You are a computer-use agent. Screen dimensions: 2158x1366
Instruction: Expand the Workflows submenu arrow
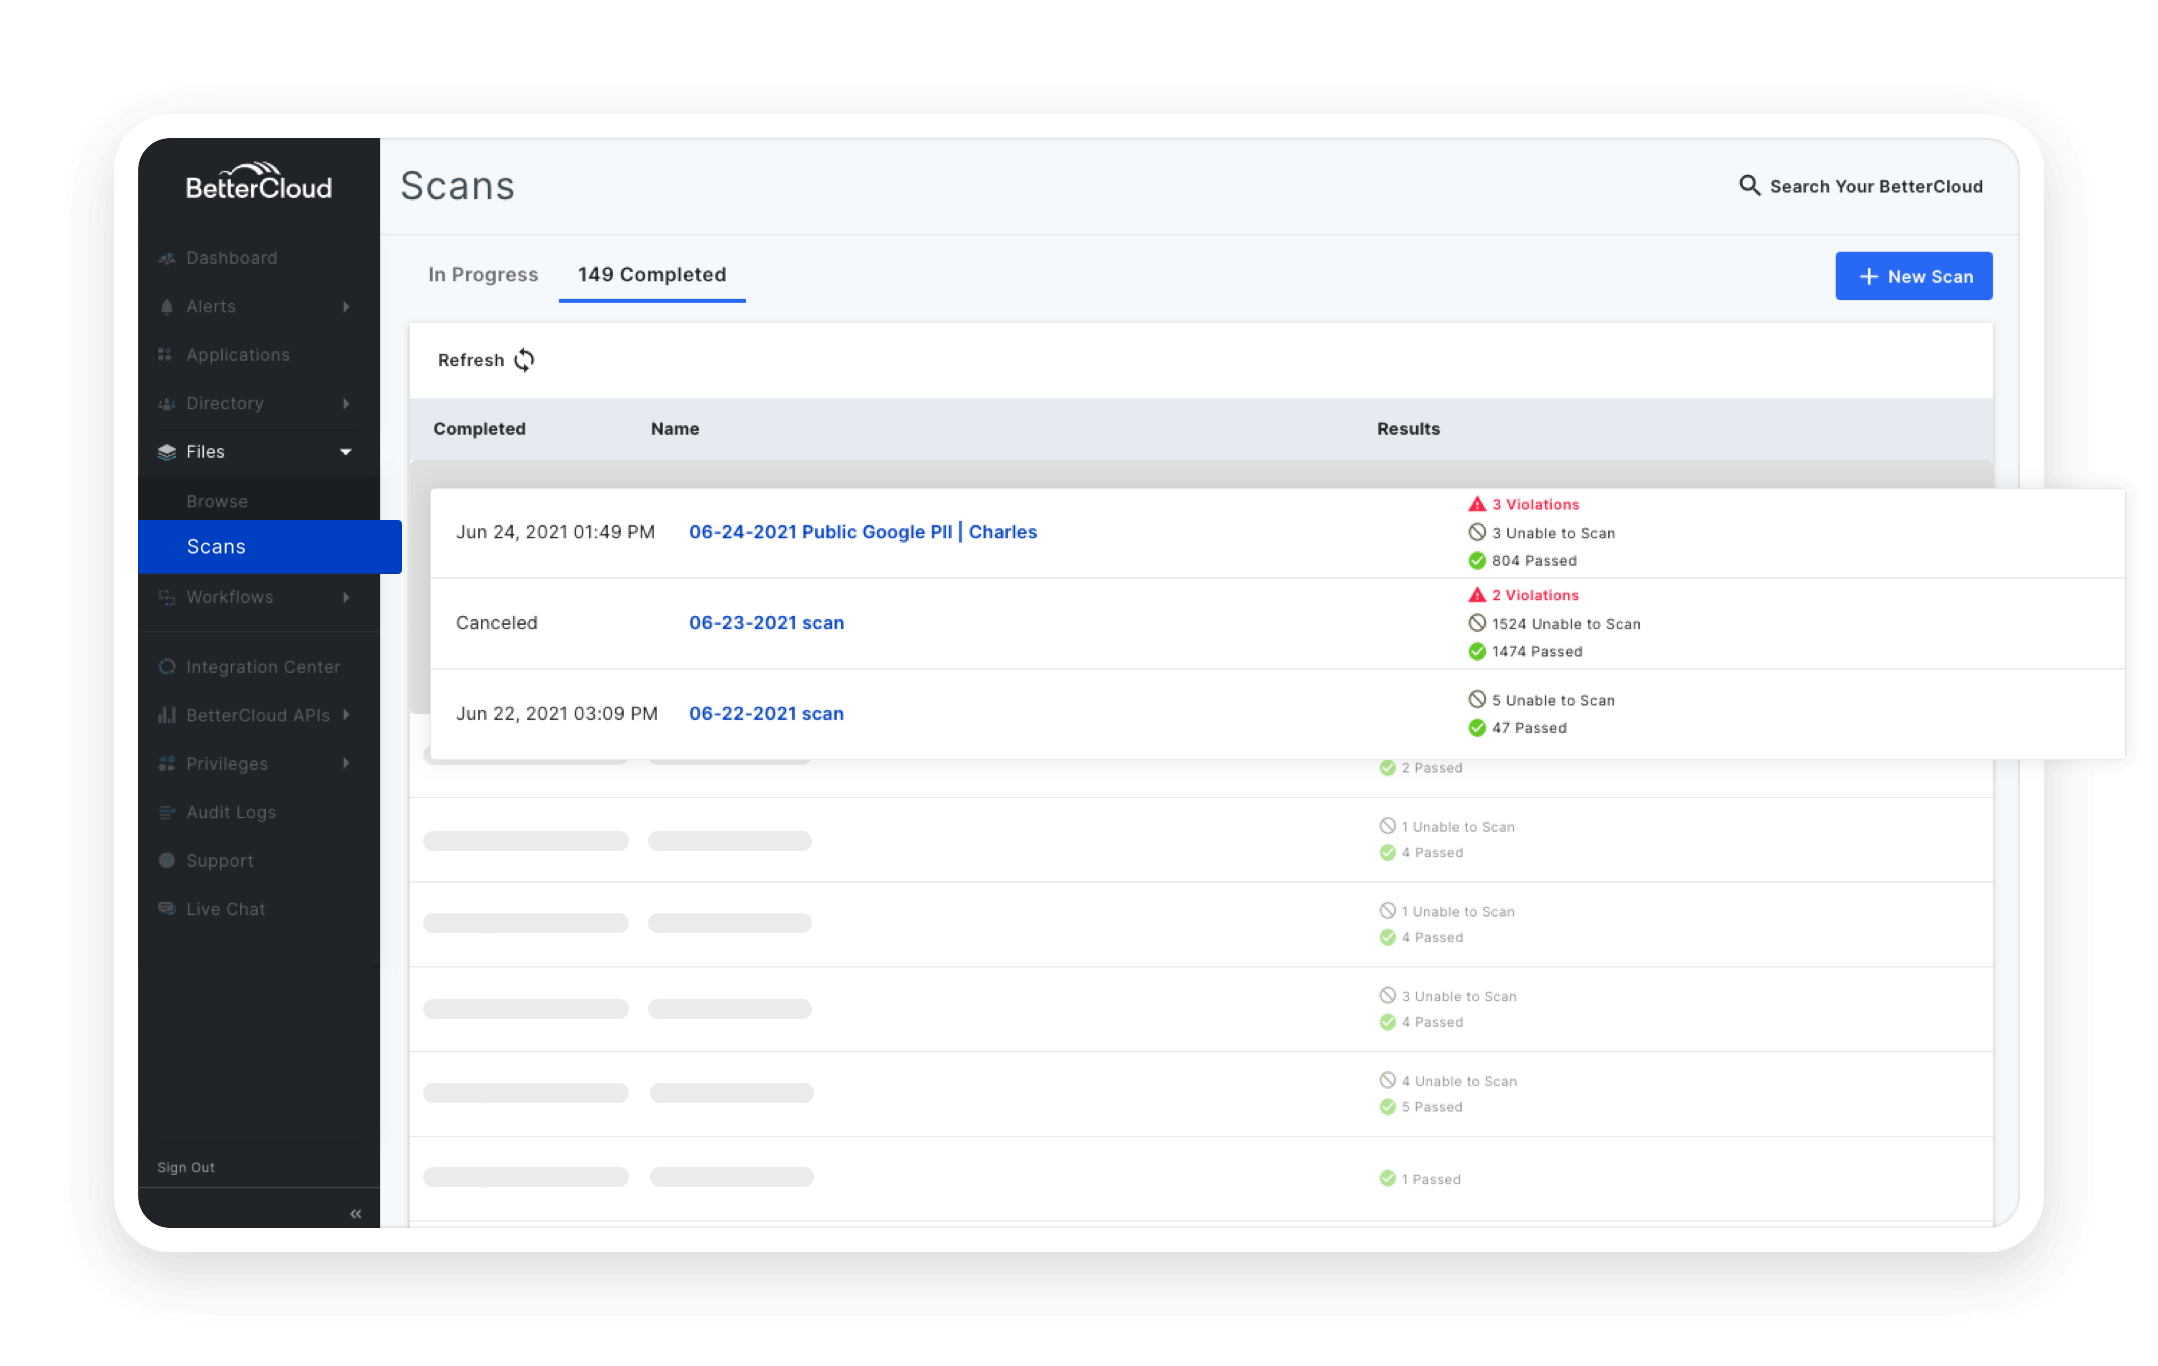346,597
